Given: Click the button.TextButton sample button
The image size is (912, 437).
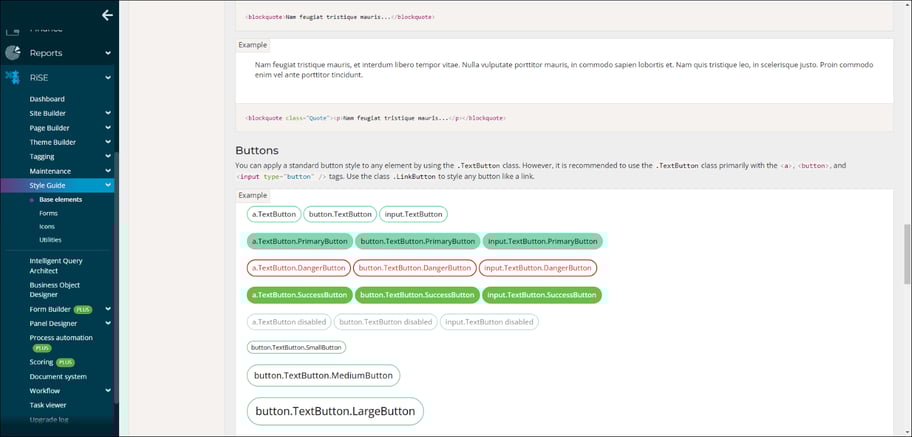Looking at the screenshot, I should [x=340, y=214].
